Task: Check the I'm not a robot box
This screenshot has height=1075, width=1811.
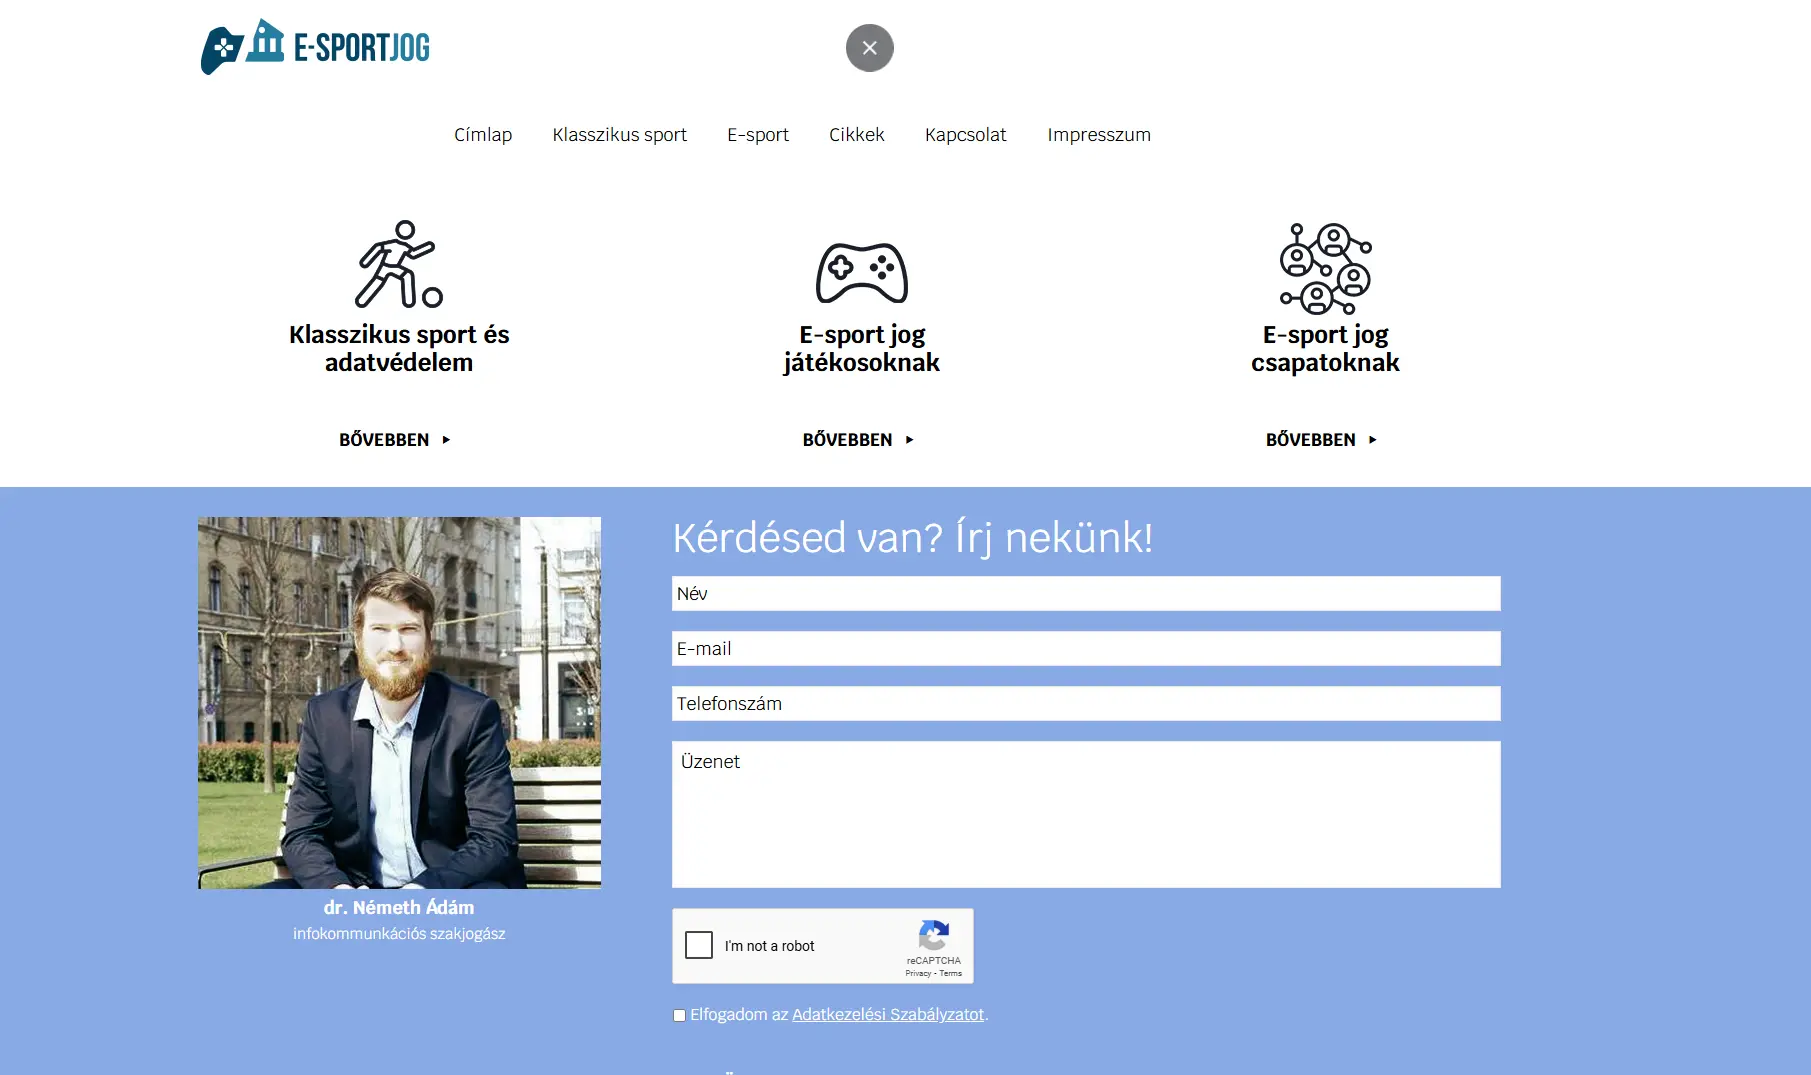Action: click(698, 945)
